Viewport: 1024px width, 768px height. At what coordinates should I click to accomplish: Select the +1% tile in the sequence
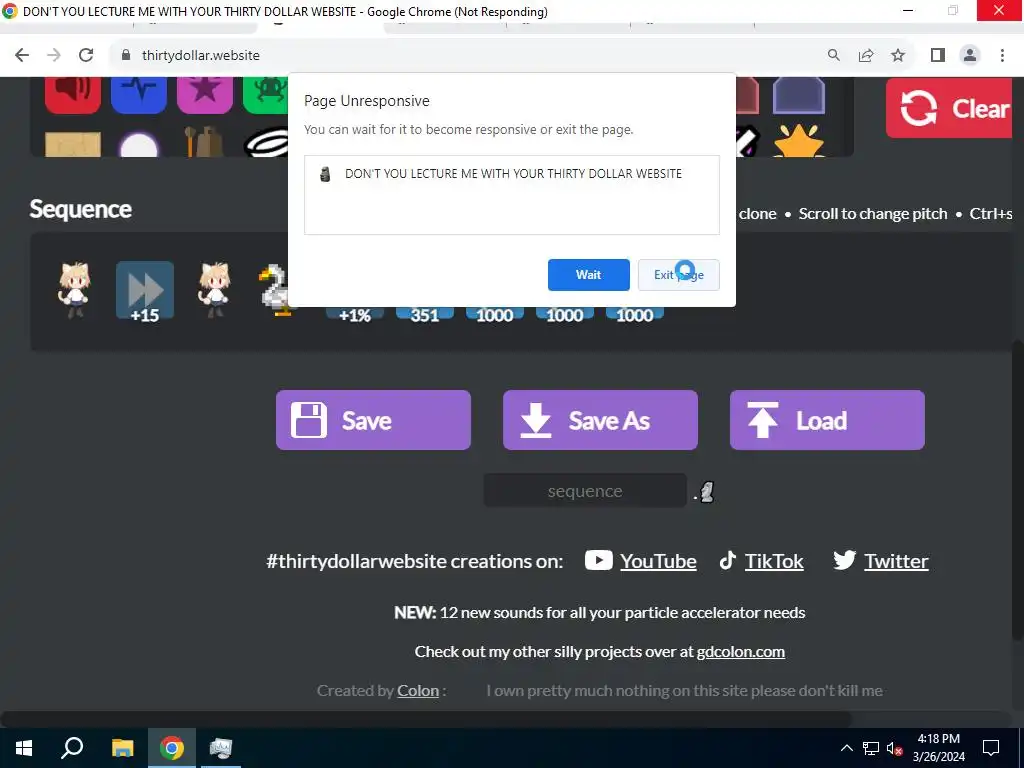tap(355, 315)
